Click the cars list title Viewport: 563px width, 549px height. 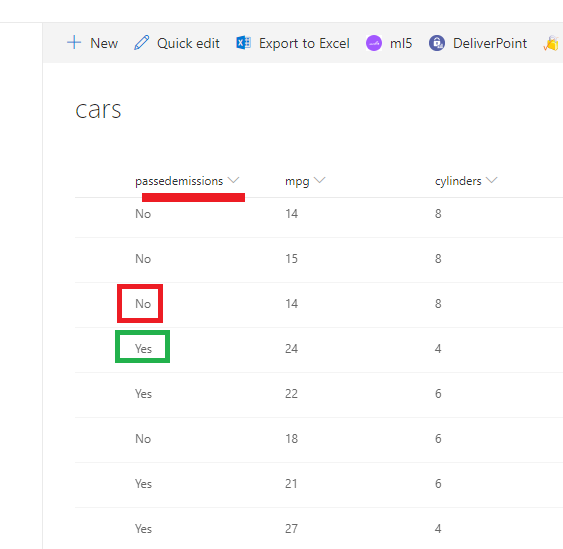[x=98, y=110]
